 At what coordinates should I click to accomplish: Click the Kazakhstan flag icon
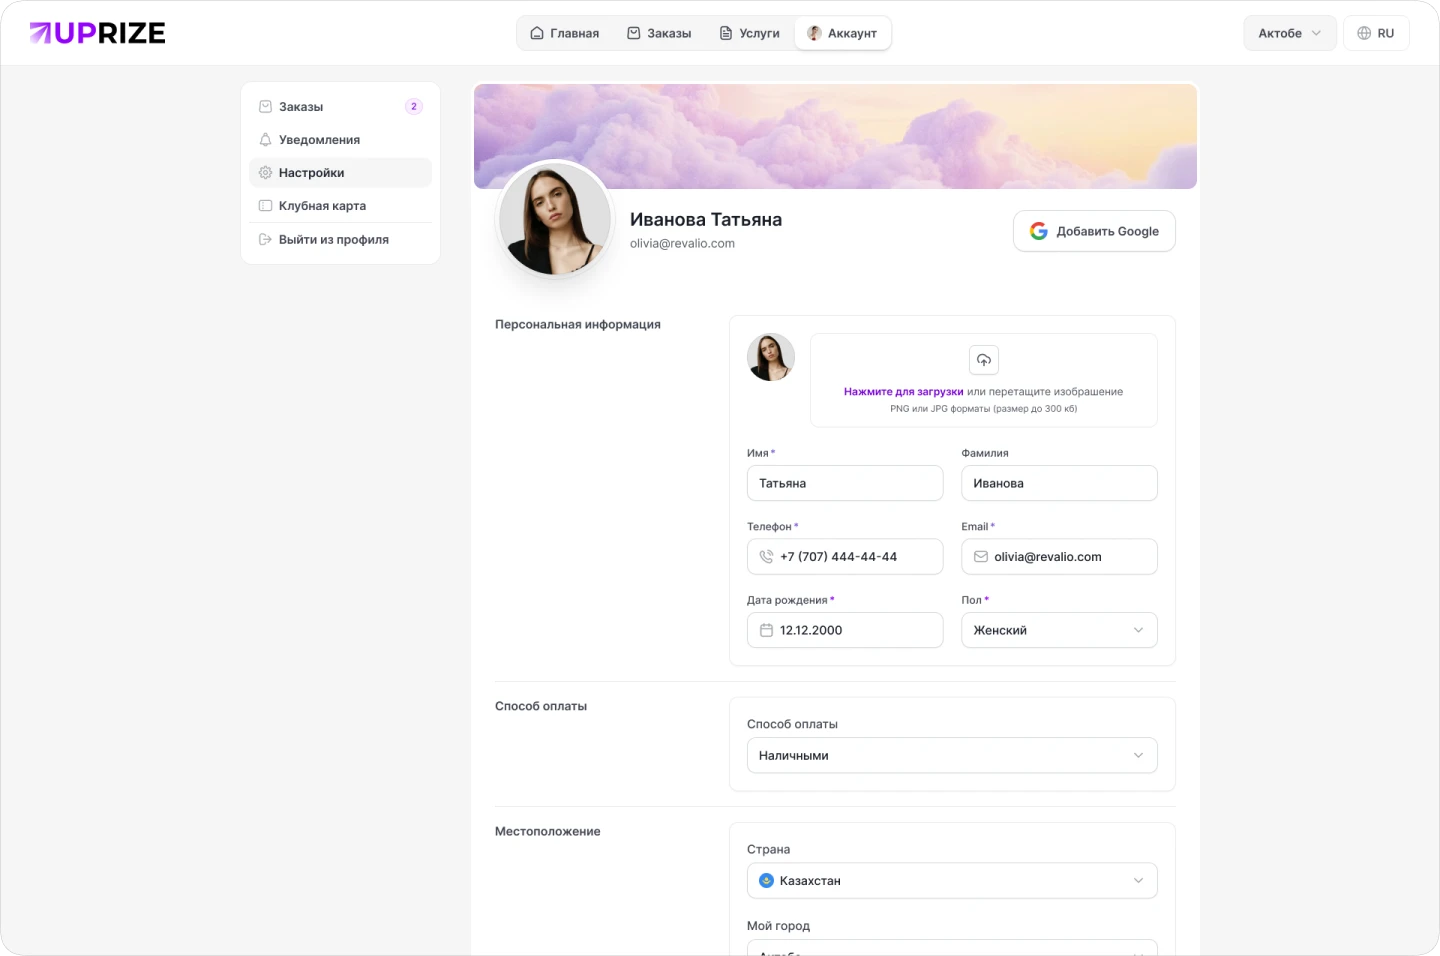[767, 881]
